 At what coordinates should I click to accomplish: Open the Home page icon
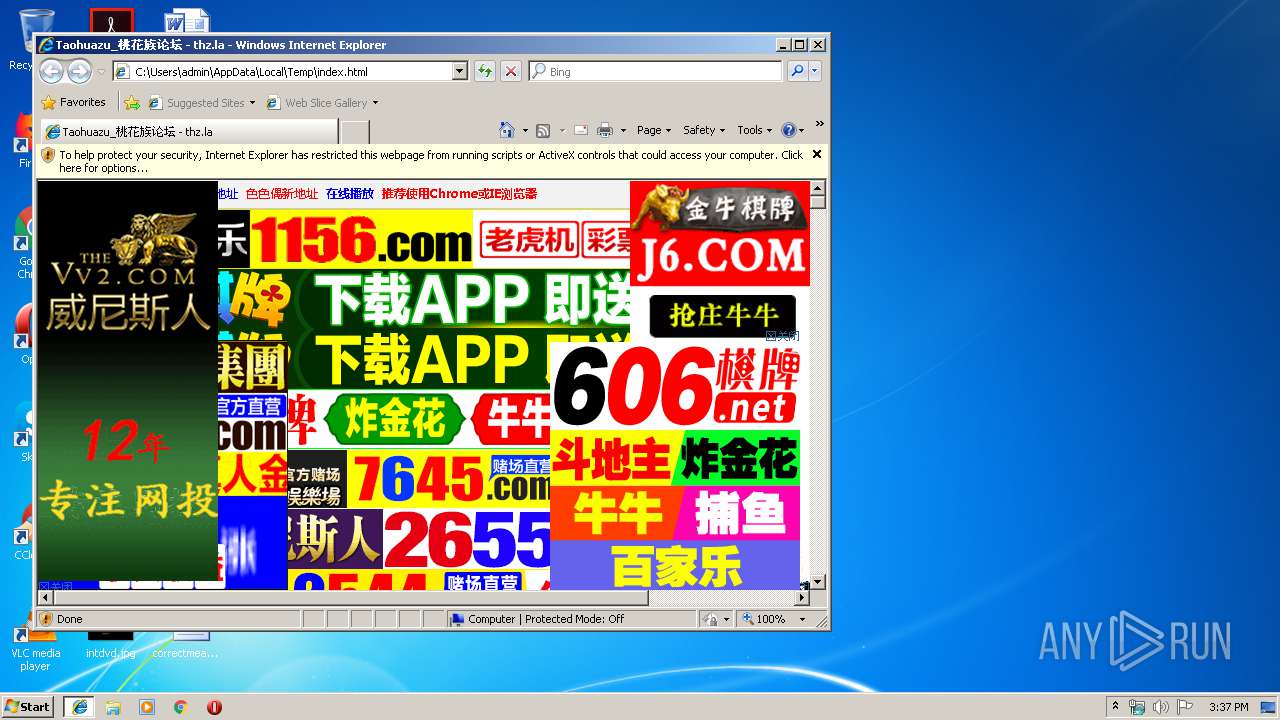(507, 130)
